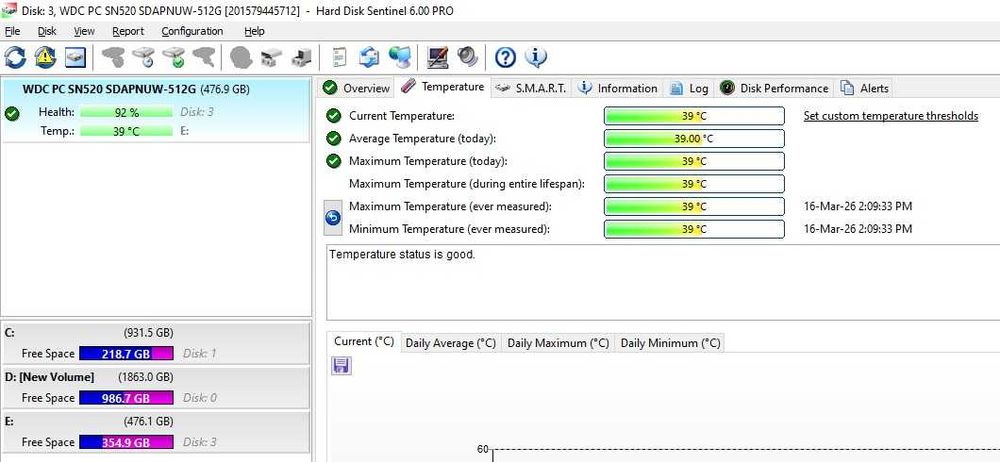Open the Disk menu
Screen dimensions: 1000x462
pyautogui.click(x=47, y=31)
